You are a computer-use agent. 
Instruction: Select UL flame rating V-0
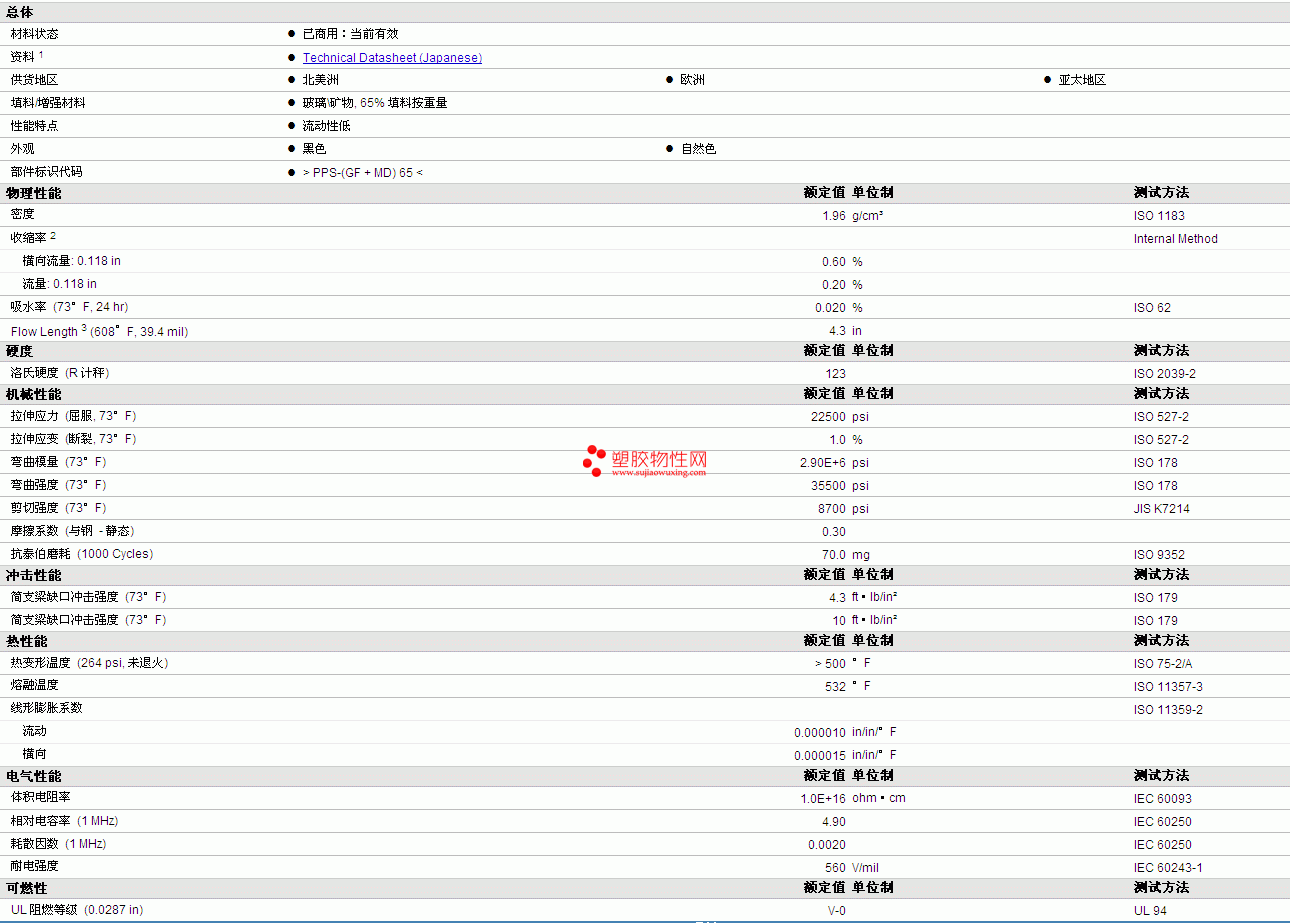tap(836, 911)
